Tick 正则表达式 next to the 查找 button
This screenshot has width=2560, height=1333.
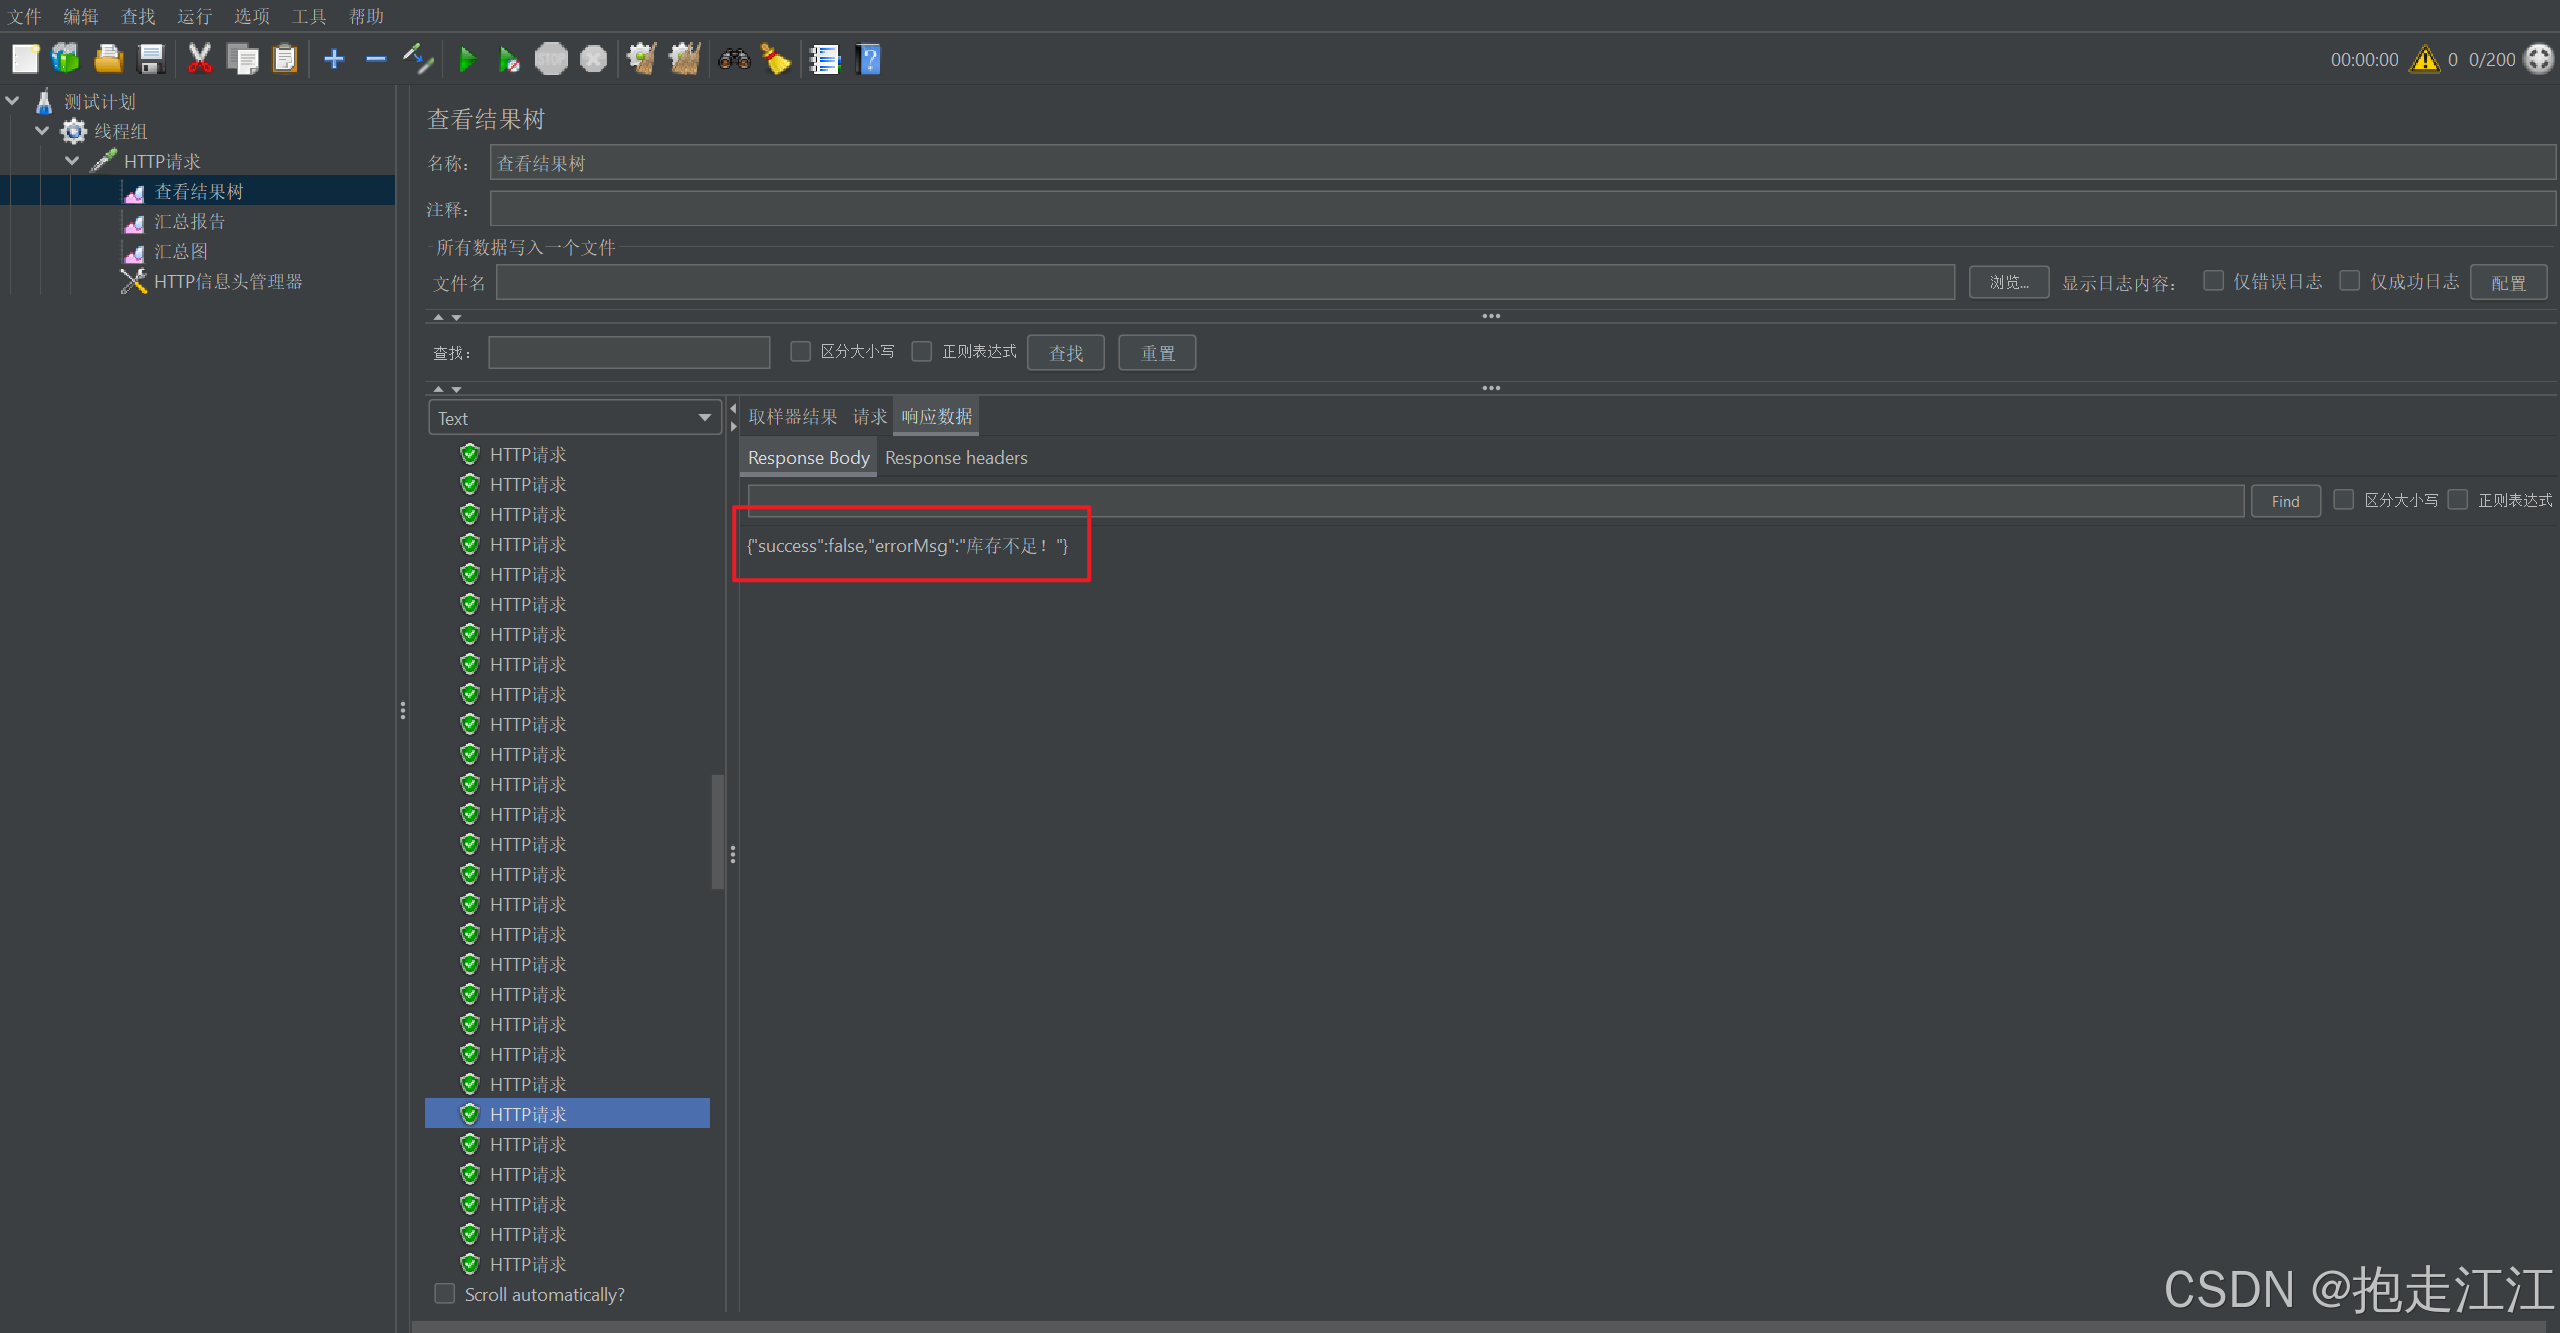(x=921, y=351)
